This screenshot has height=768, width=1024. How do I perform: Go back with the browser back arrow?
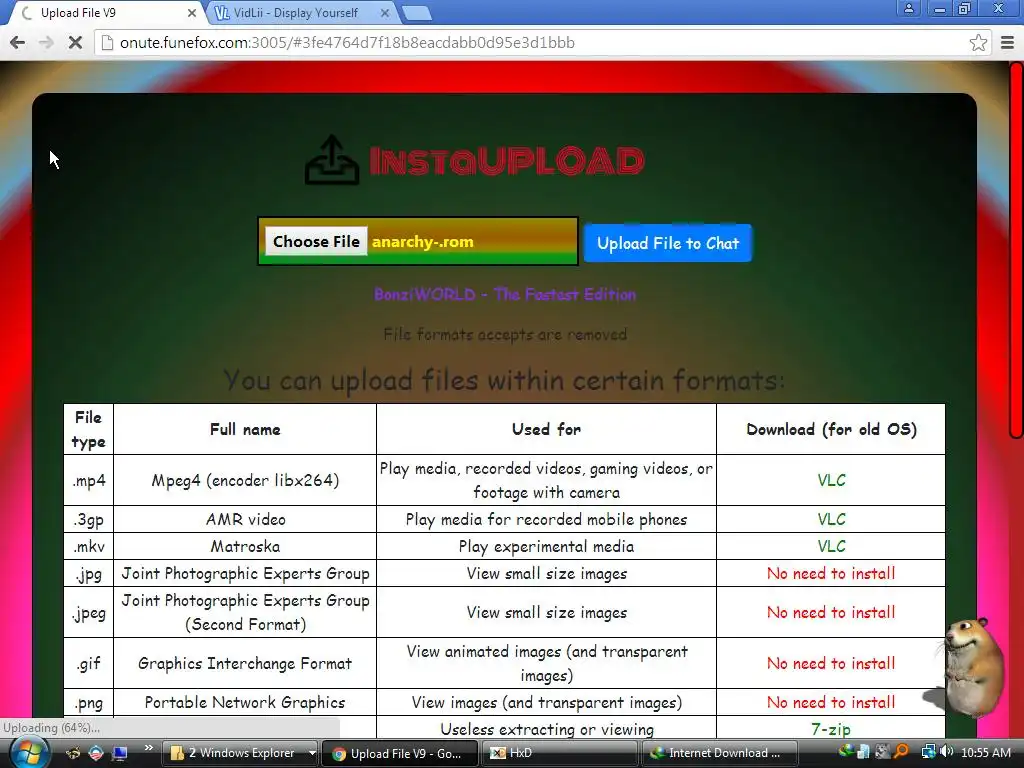click(18, 43)
